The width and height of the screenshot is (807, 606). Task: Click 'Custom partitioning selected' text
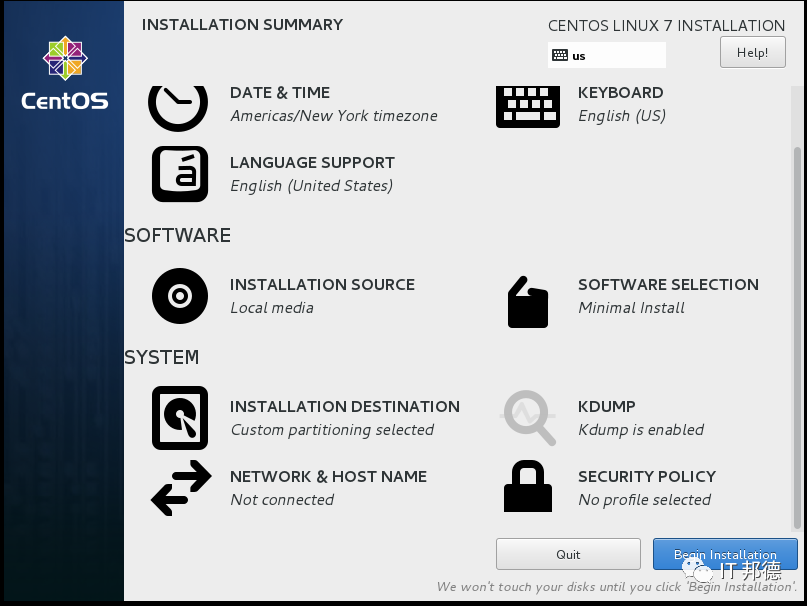coord(332,430)
